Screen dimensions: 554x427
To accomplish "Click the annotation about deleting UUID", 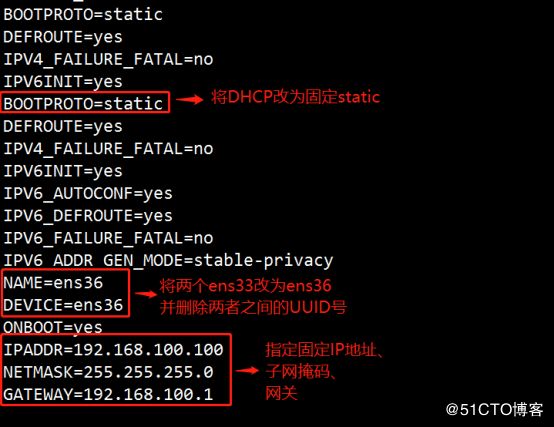I will coord(253,308).
